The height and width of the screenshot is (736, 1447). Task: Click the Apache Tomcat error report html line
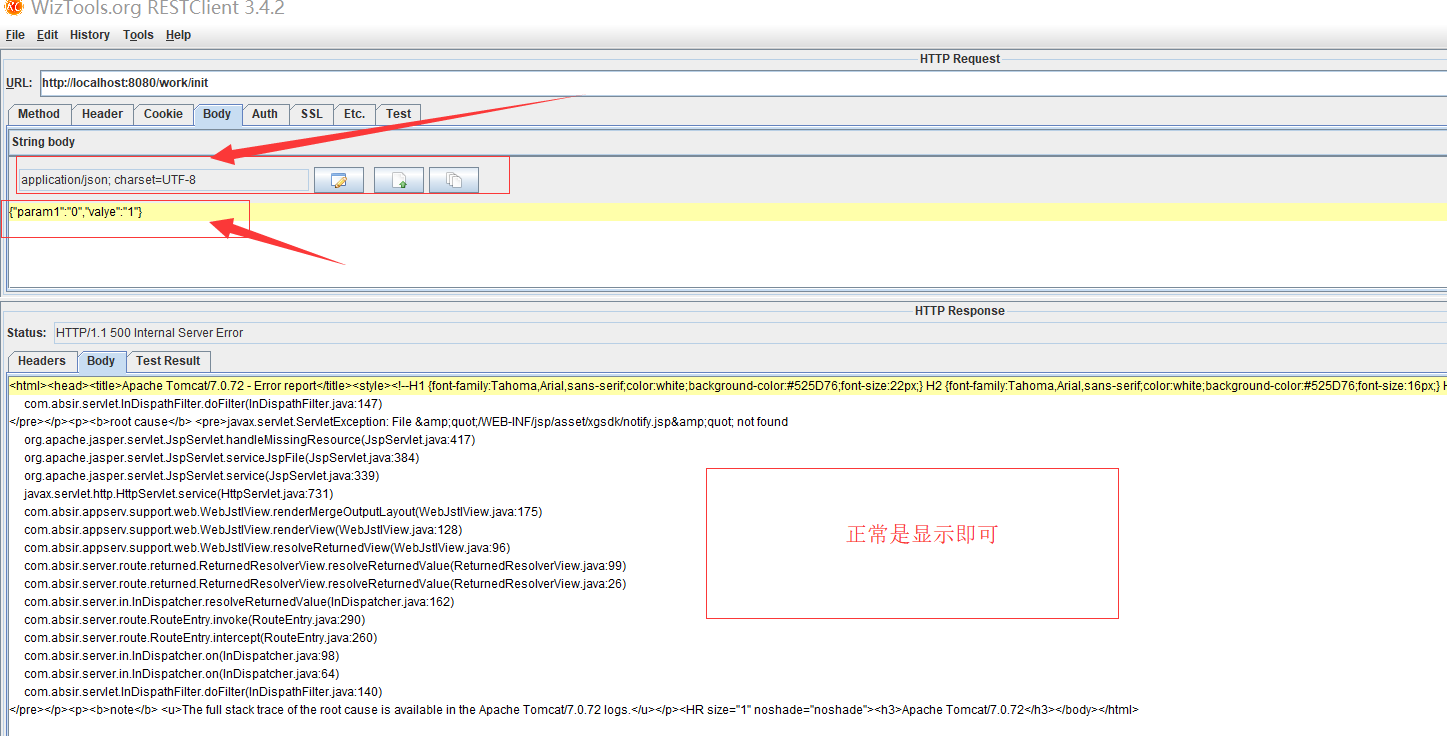pyautogui.click(x=727, y=386)
